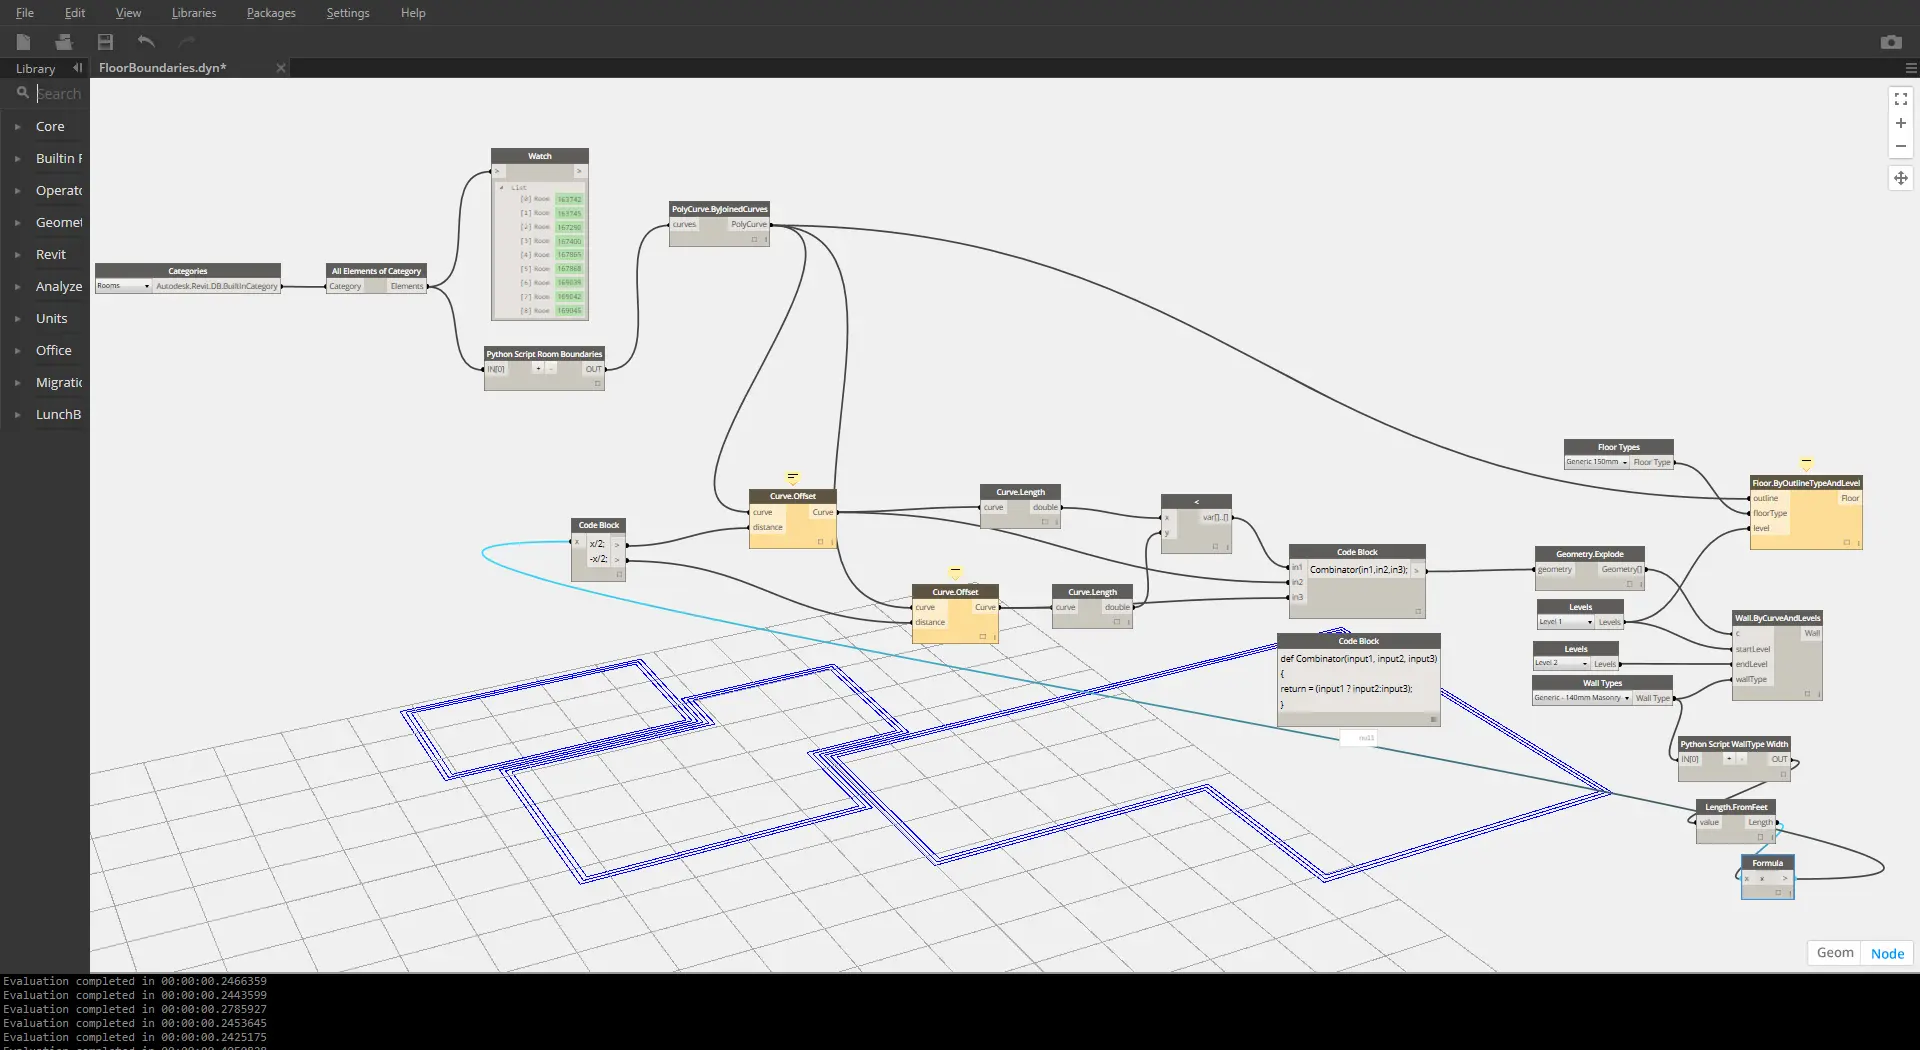Switch to Geom background navigation
This screenshot has height=1050, width=1920.
pyautogui.click(x=1834, y=953)
